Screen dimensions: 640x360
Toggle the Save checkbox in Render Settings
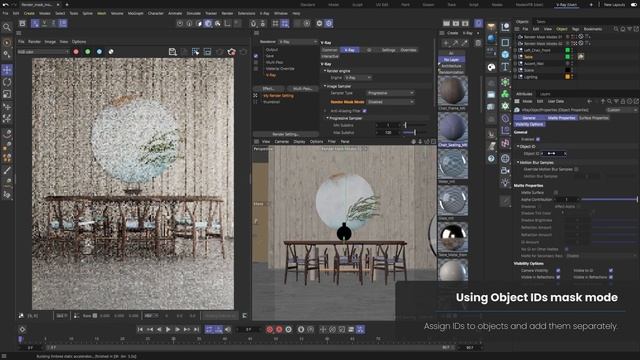256,56
